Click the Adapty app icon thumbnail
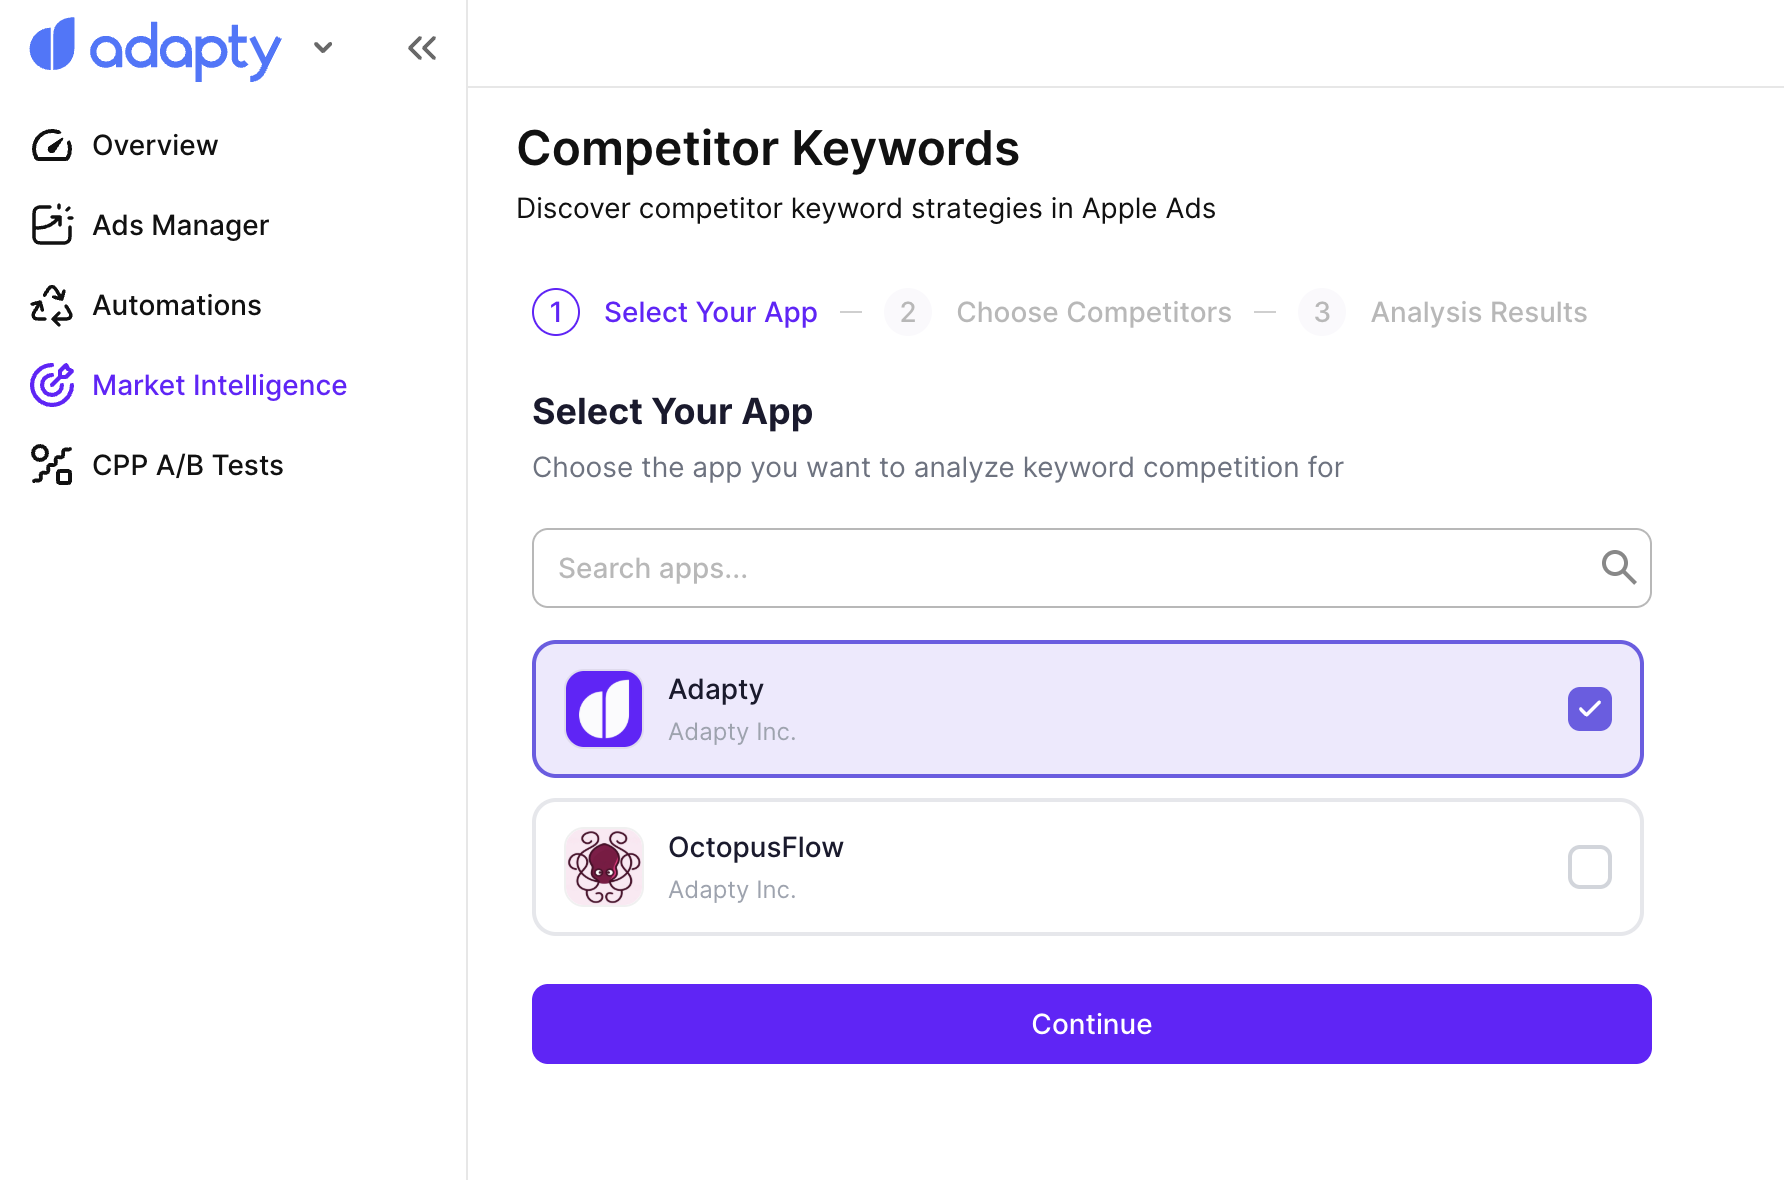The height and width of the screenshot is (1180, 1784). (604, 709)
